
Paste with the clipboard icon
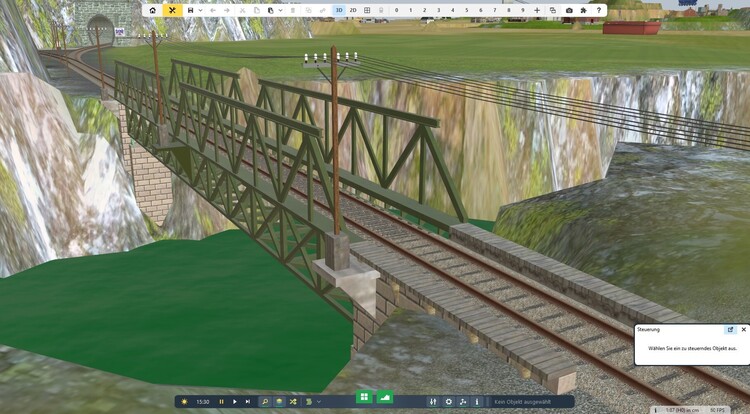271,10
